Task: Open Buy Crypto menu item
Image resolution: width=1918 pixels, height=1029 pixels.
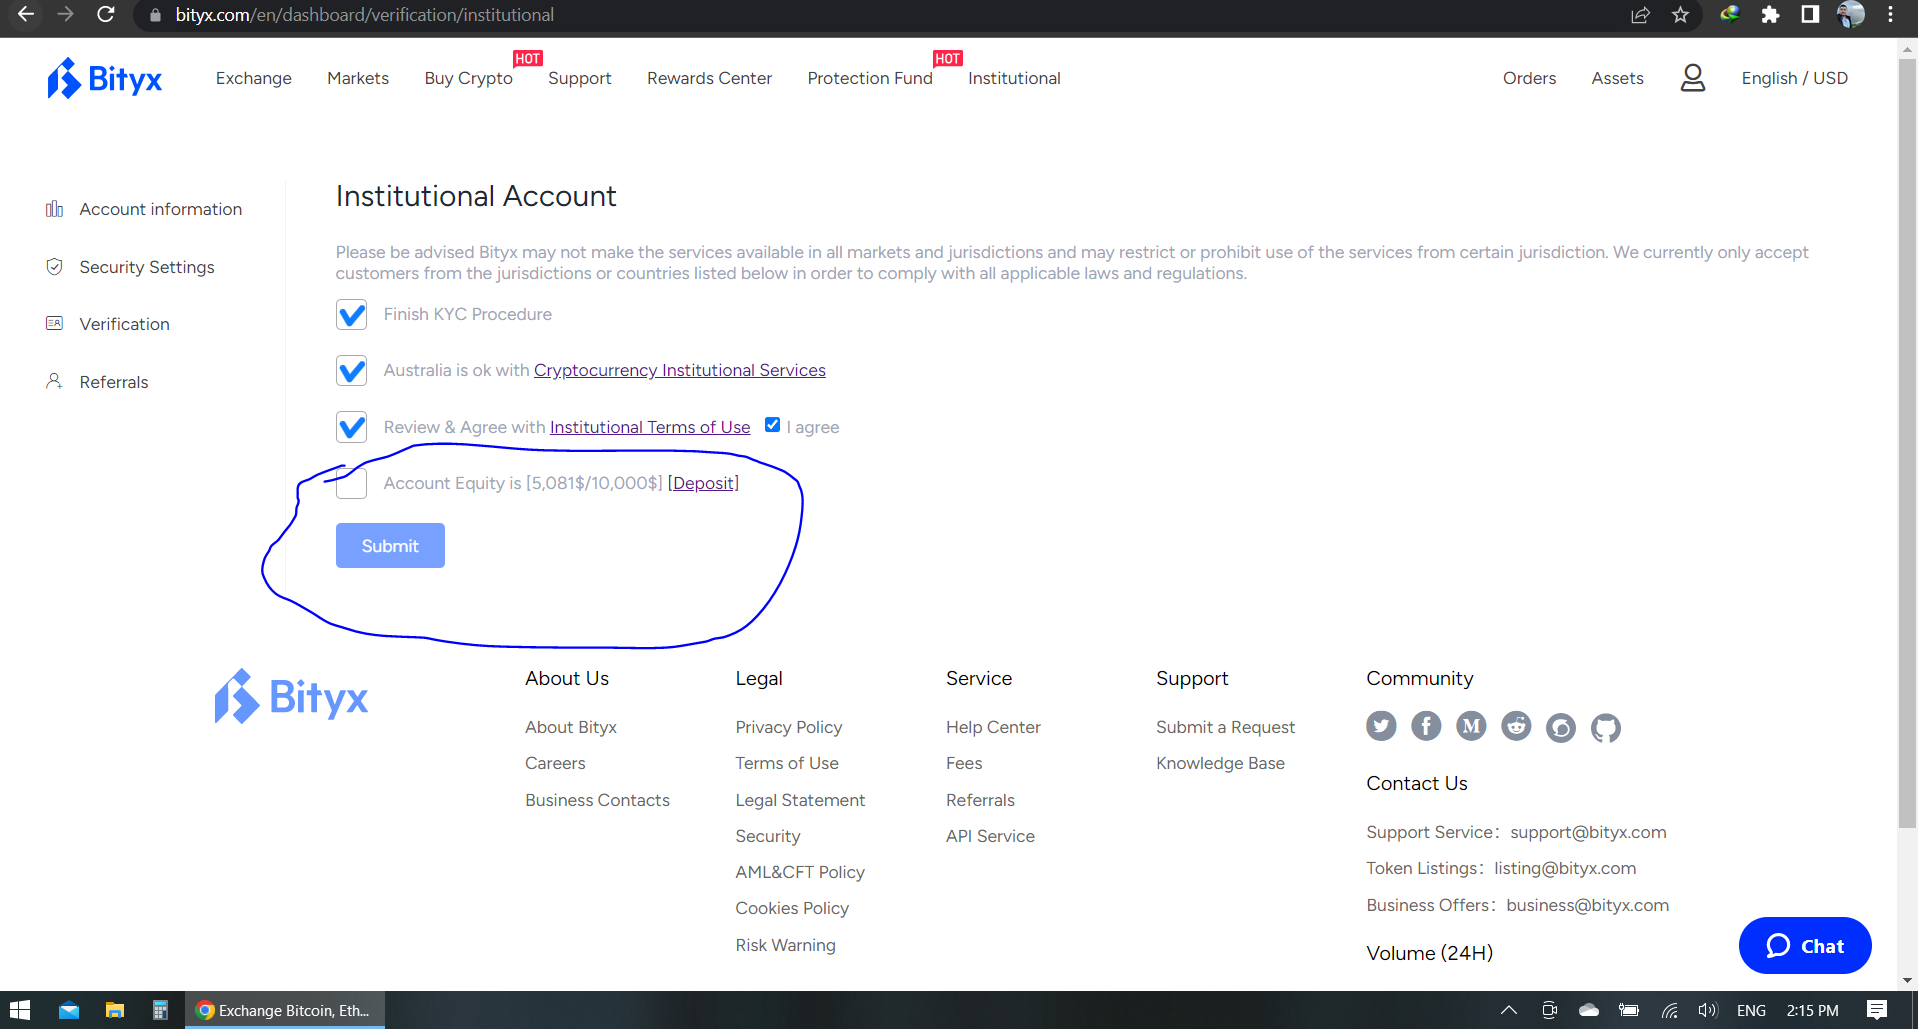Action: point(468,78)
